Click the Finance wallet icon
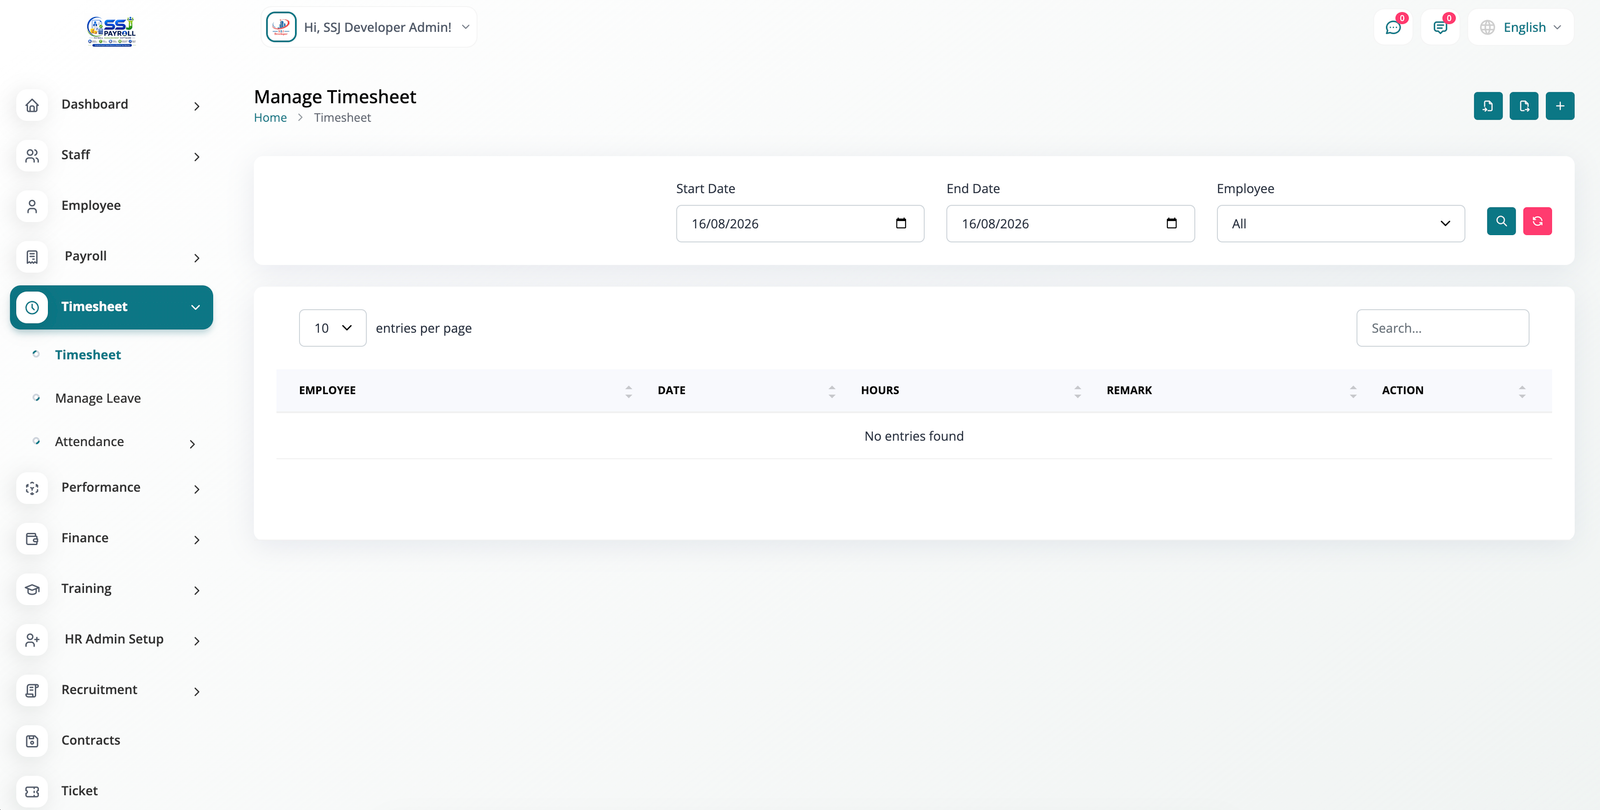 coord(32,539)
